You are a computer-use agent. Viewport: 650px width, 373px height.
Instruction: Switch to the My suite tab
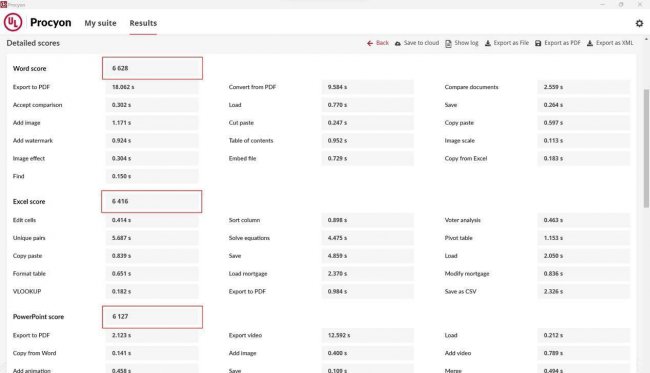coord(100,23)
